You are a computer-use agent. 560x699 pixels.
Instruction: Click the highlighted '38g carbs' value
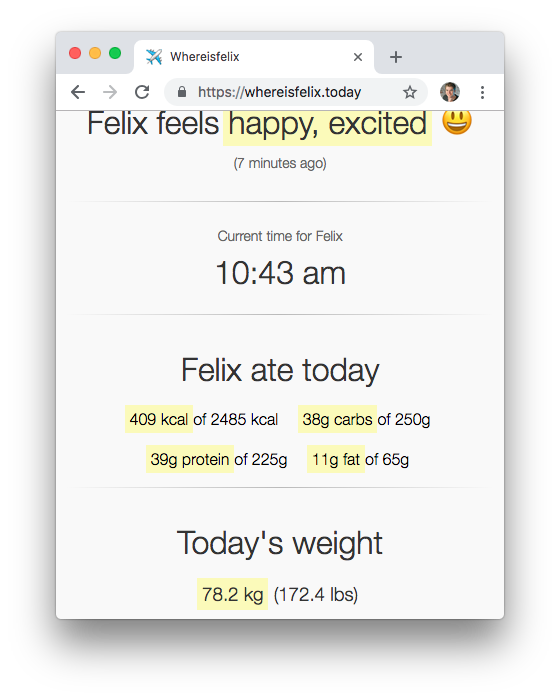pos(338,419)
